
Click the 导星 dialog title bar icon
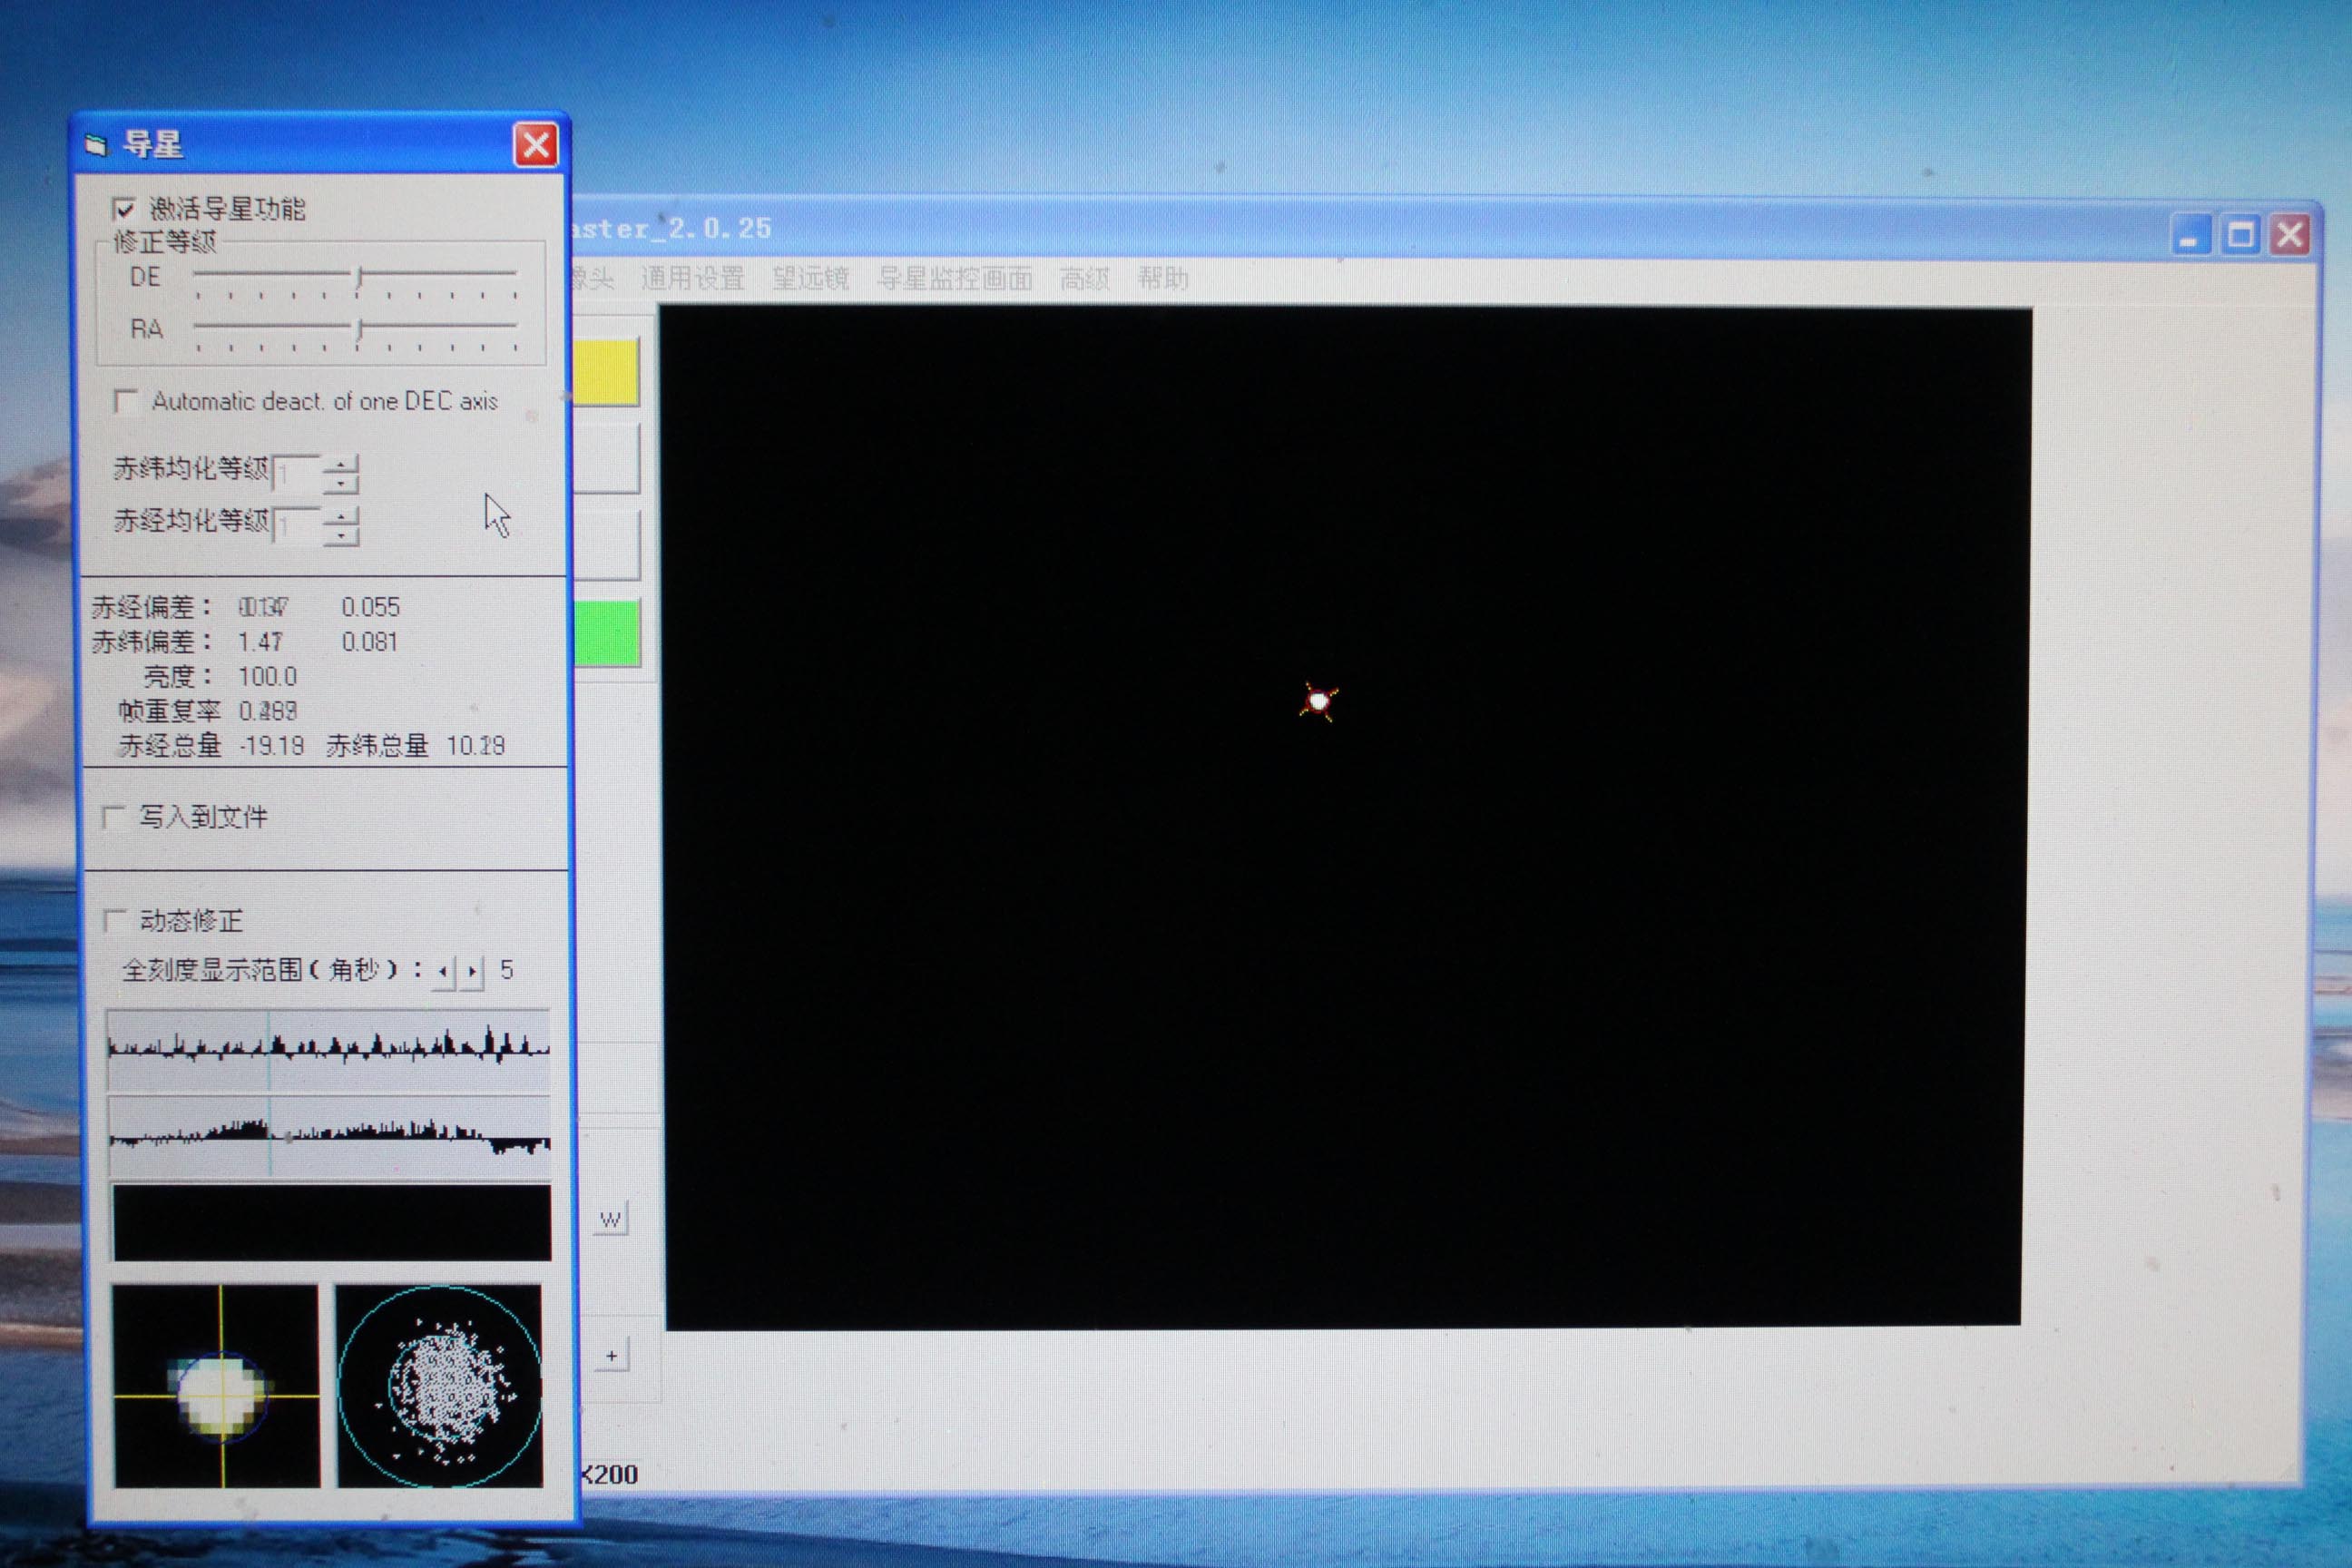[x=96, y=146]
